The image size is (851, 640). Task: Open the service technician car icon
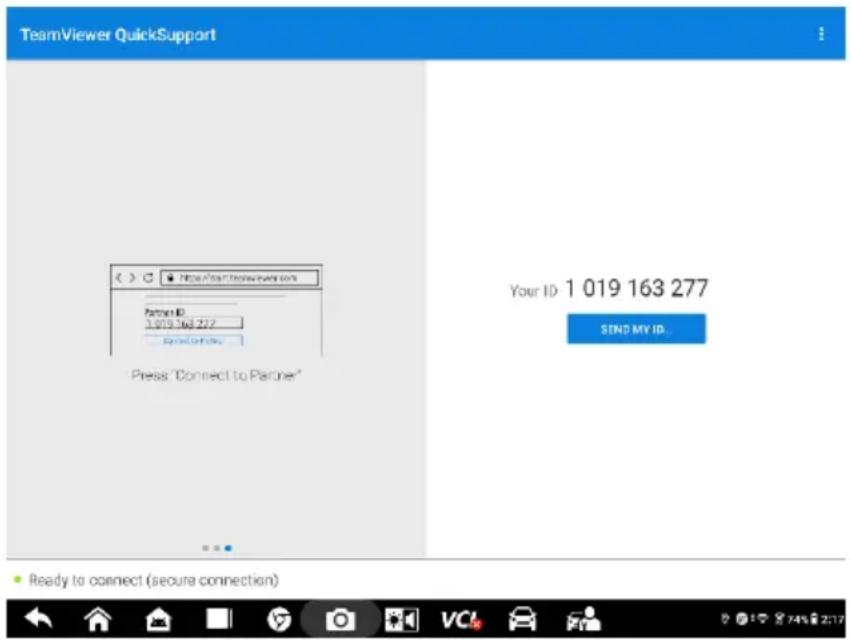(583, 619)
